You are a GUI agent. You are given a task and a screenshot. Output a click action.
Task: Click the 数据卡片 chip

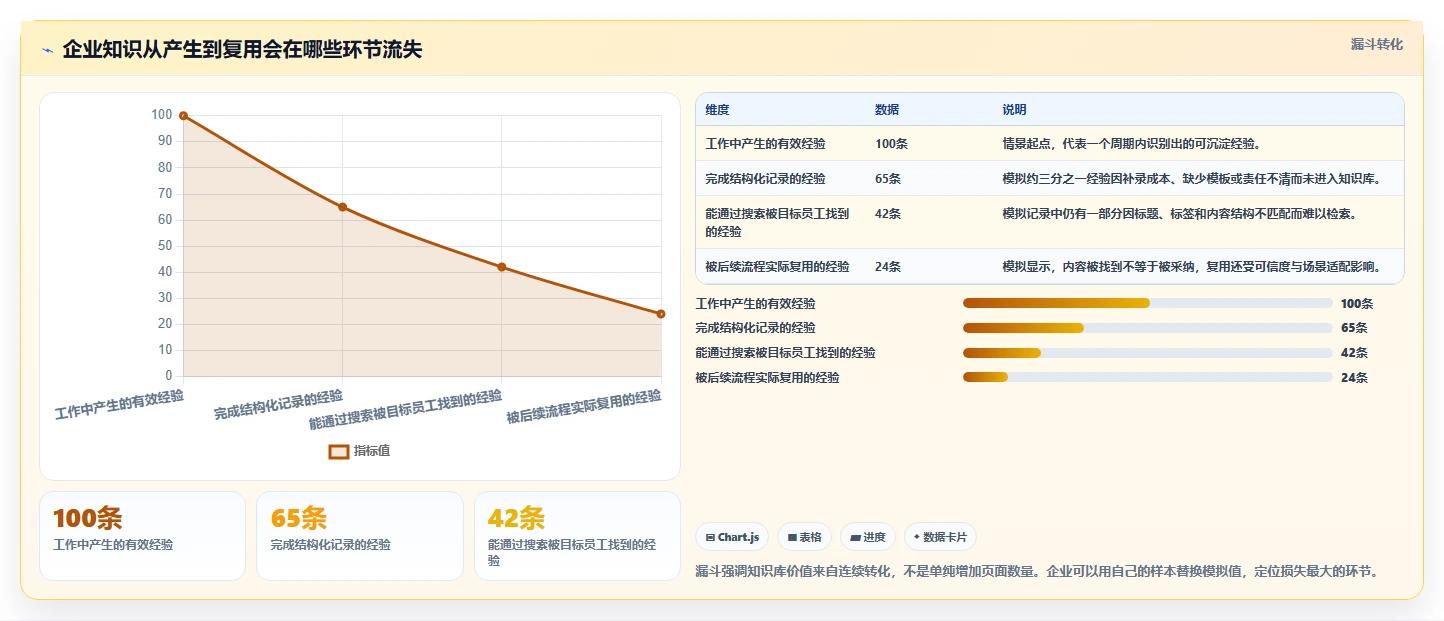[x=940, y=537]
